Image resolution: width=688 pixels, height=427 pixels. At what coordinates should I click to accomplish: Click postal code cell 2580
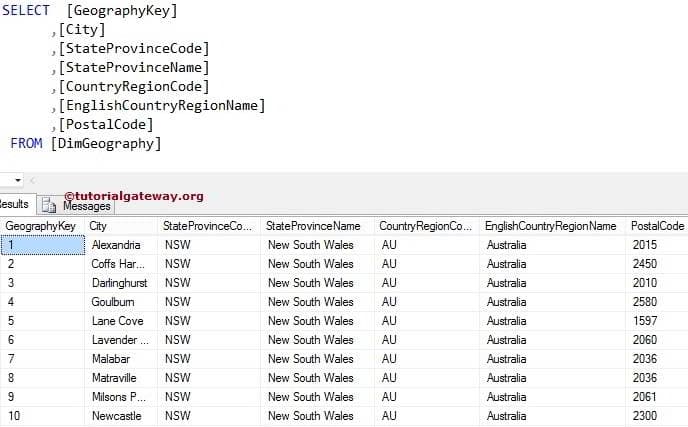click(645, 302)
